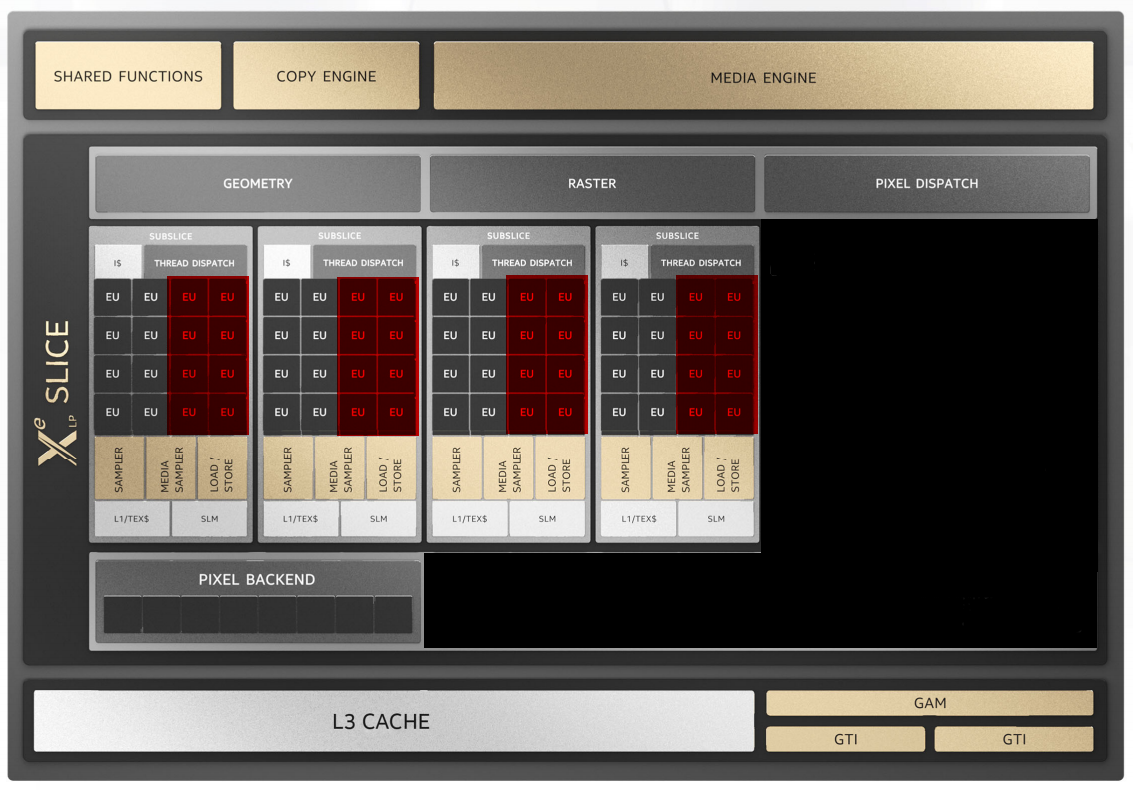1133x790 pixels.
Task: Select the MEDIA ENGINE block
Action: click(x=763, y=76)
